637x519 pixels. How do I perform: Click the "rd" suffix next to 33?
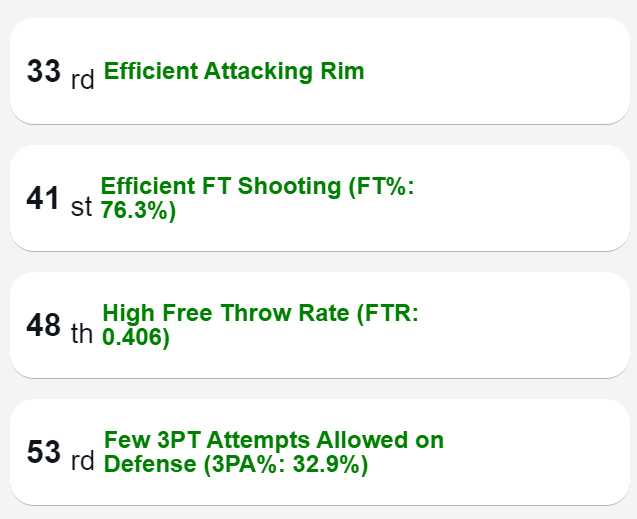click(83, 79)
